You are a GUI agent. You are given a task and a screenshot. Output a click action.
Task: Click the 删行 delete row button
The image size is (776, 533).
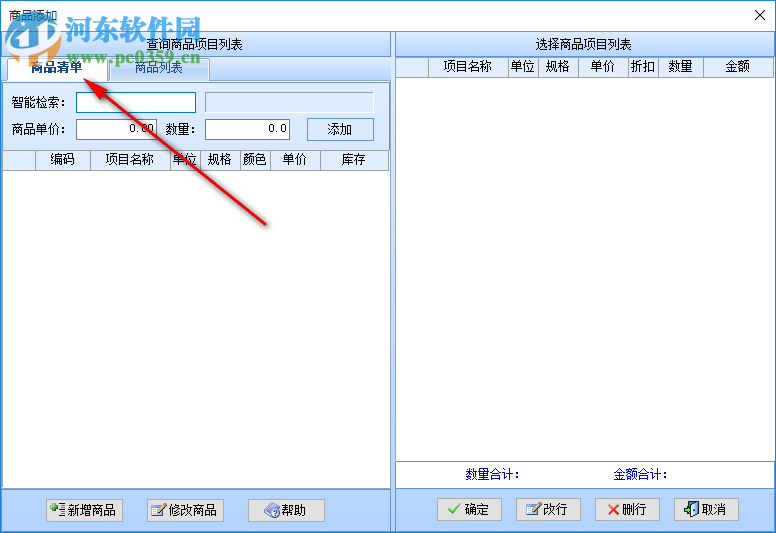coord(627,509)
